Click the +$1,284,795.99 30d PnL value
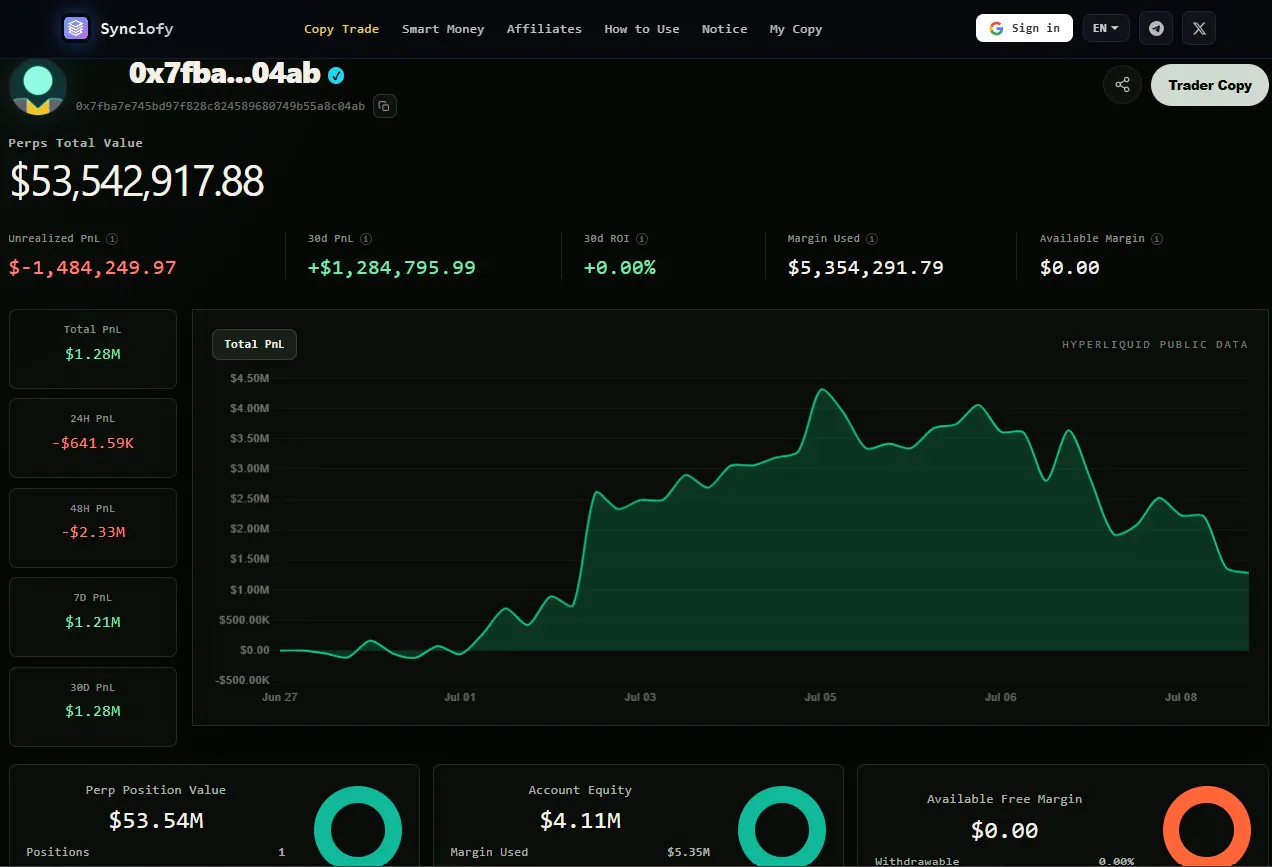1272x867 pixels. 392,267
